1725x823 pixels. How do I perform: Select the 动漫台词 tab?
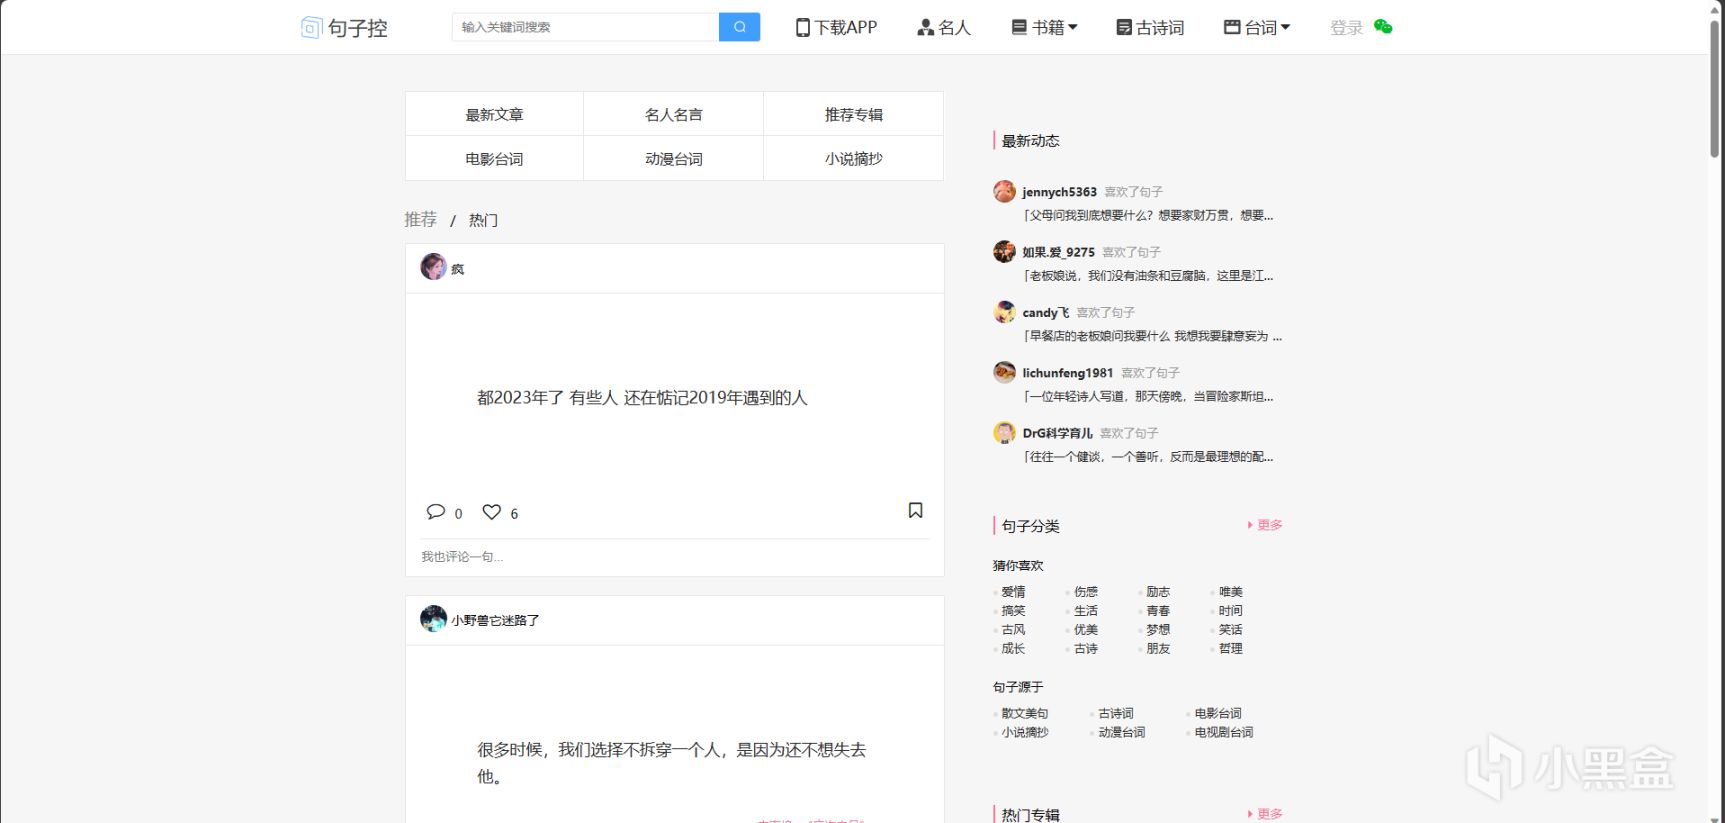673,159
